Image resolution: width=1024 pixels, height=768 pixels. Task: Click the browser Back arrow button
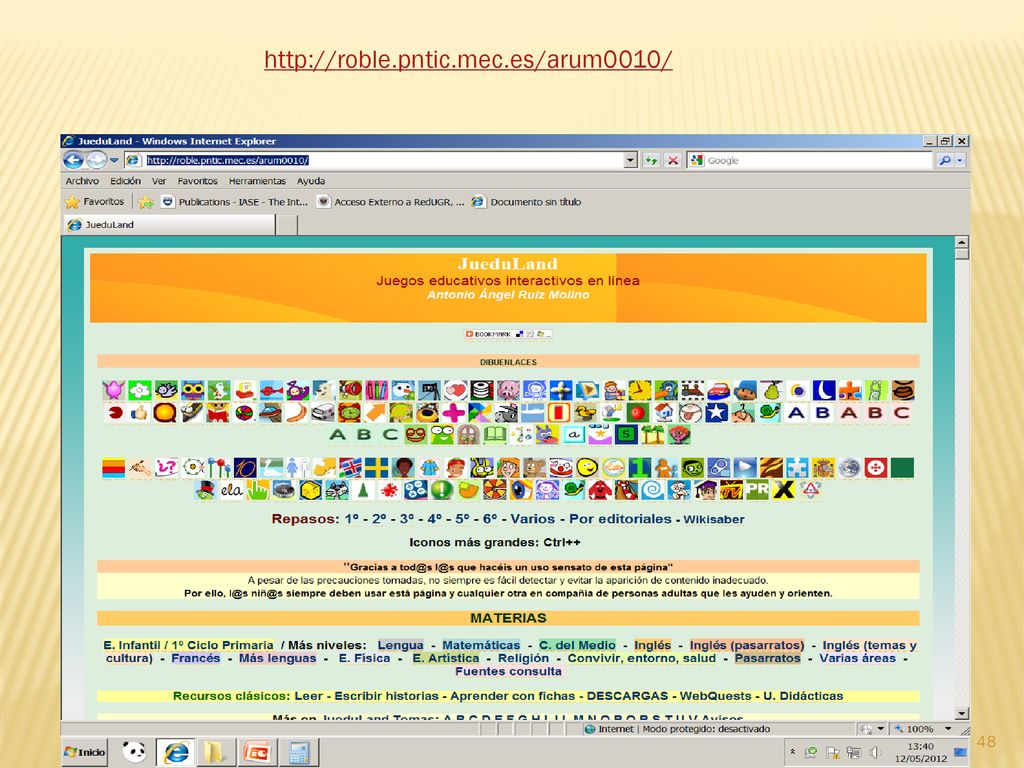73,160
